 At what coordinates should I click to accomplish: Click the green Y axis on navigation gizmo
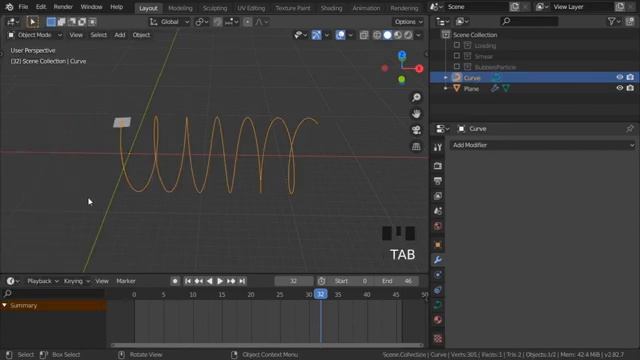coord(402,79)
